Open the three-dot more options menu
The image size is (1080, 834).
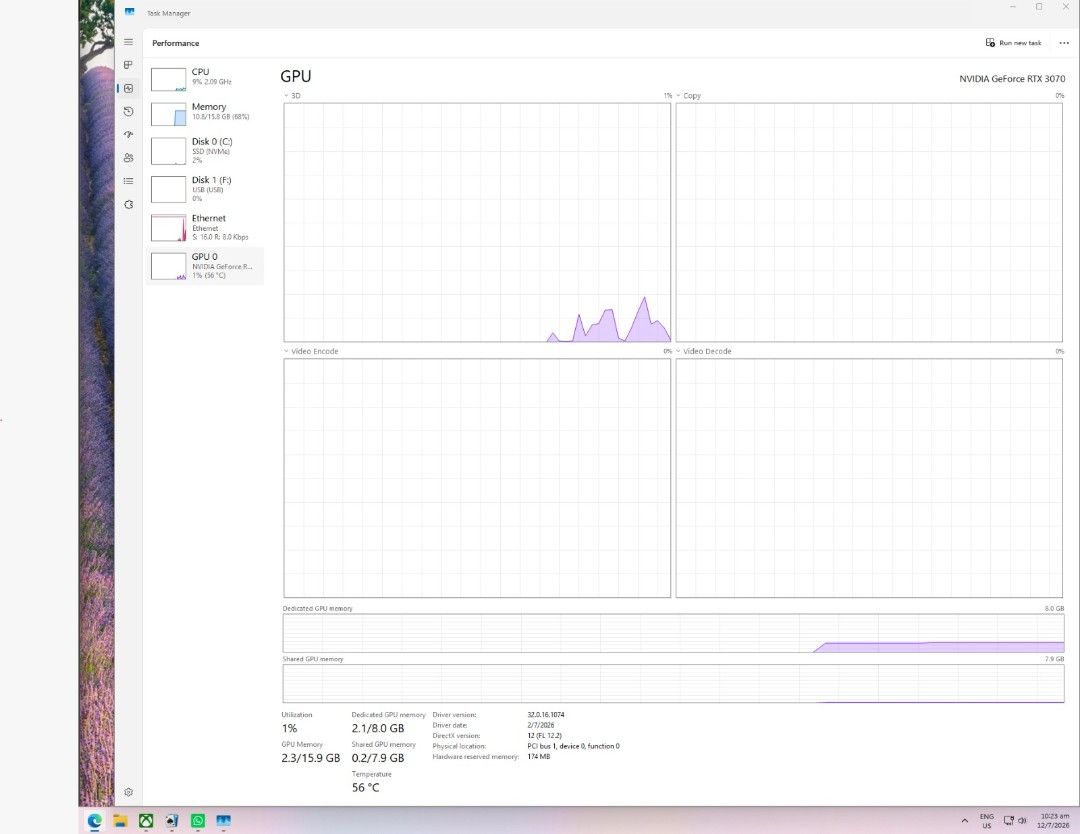1063,43
